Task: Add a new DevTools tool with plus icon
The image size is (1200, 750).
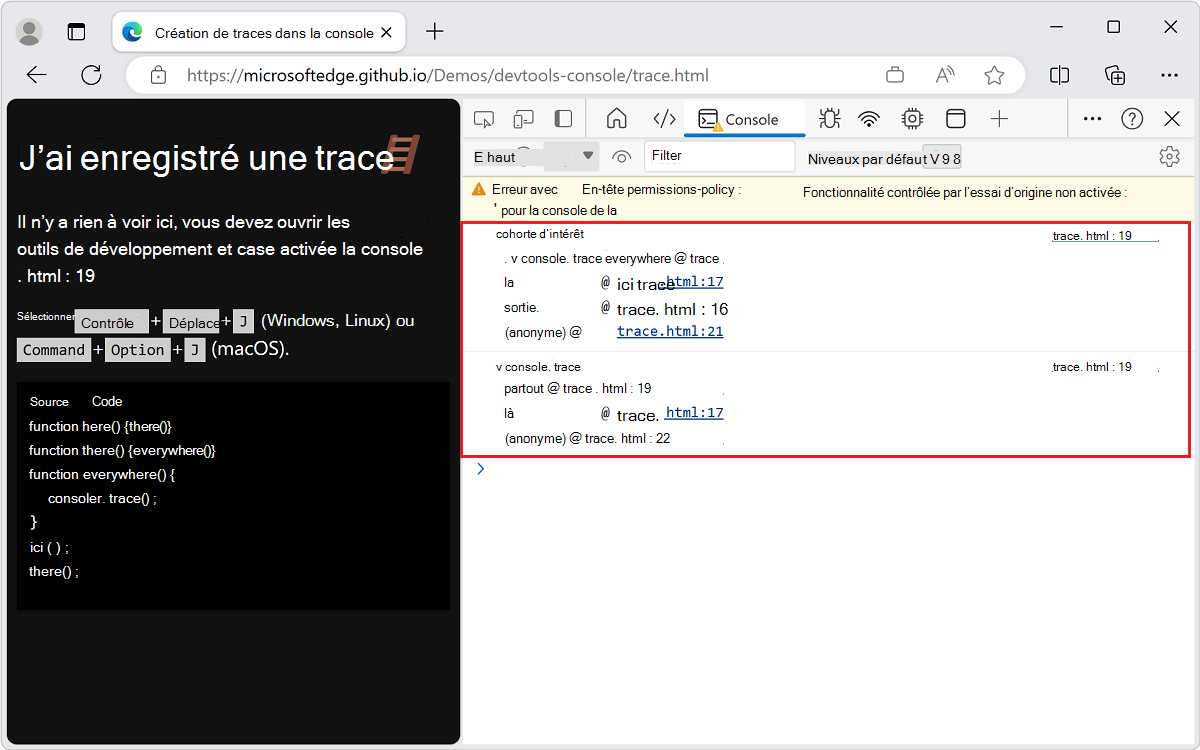Action: click(x=999, y=118)
